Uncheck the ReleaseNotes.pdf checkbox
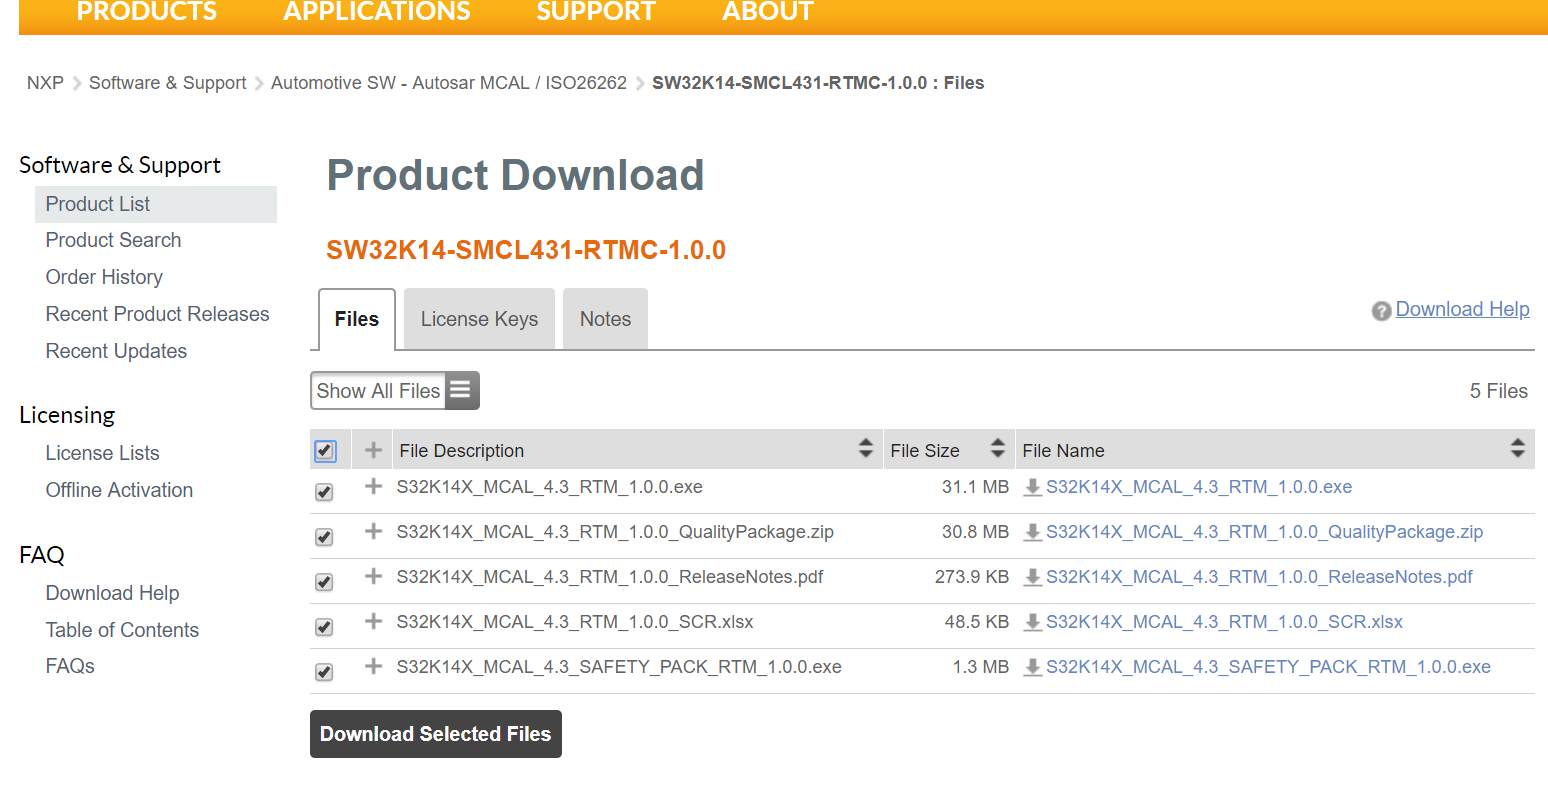The width and height of the screenshot is (1548, 786). (324, 582)
